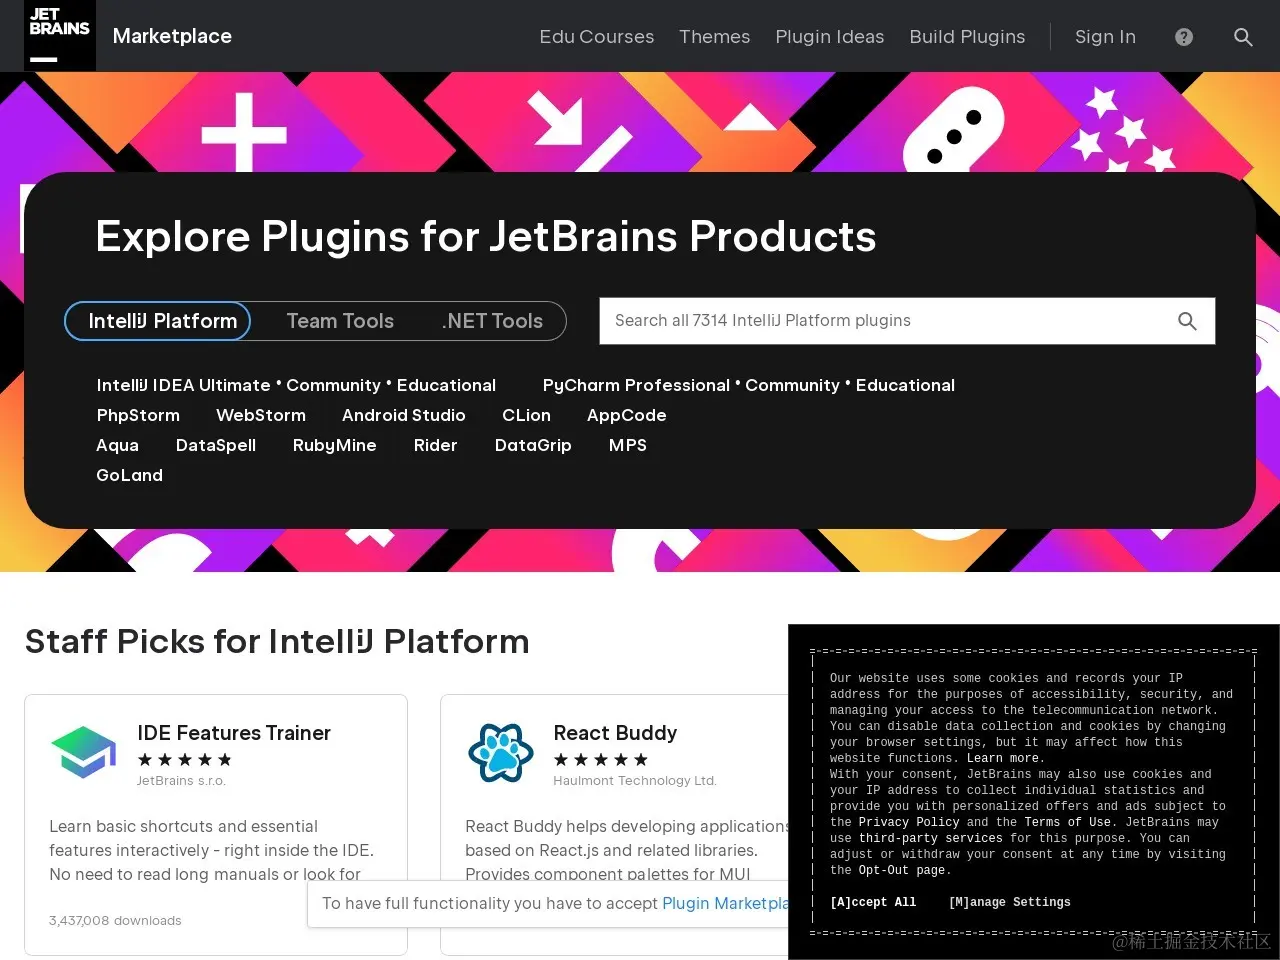This screenshot has height=960, width=1280.
Task: Click the Explore Plugins for JetBrains Products heading
Action: pyautogui.click(x=486, y=237)
